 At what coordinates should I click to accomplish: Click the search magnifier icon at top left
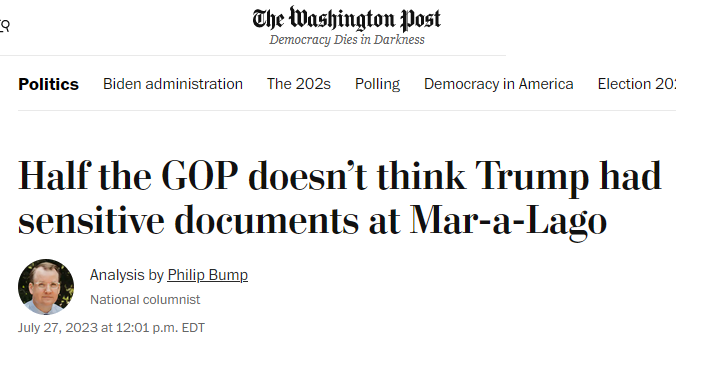(4, 26)
